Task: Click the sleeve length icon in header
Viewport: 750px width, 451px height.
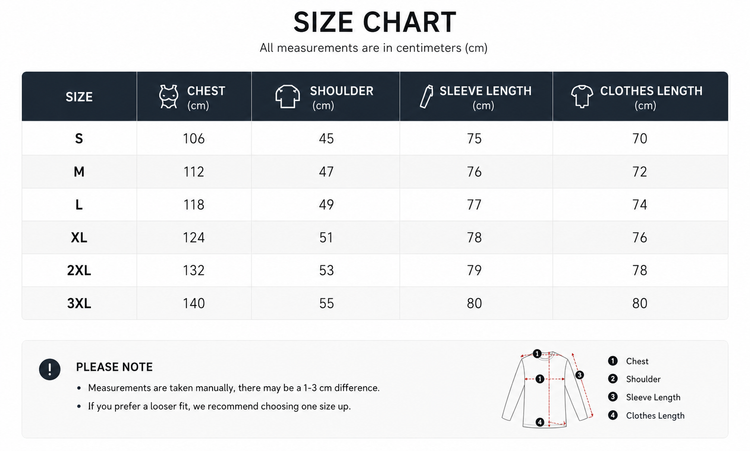Action: point(426,97)
